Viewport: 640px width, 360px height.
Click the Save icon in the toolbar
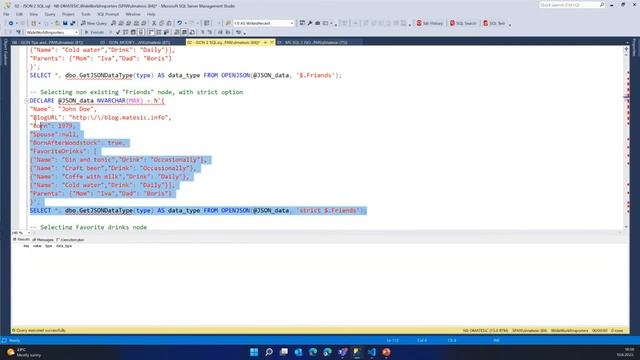tap(65, 23)
